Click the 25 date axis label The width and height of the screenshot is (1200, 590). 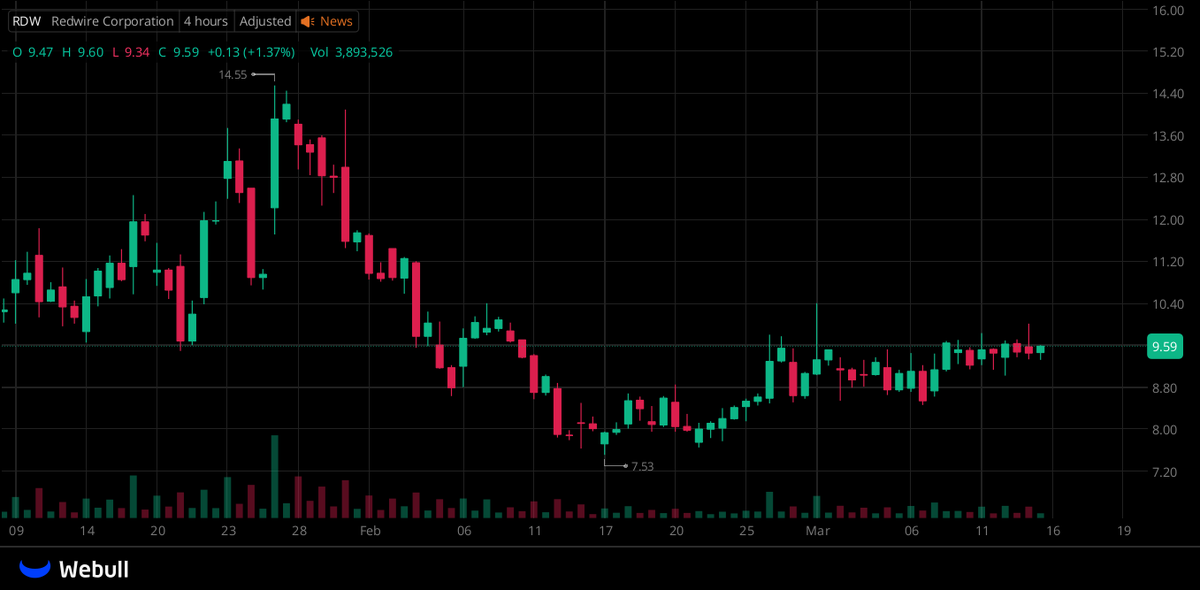coord(747,531)
